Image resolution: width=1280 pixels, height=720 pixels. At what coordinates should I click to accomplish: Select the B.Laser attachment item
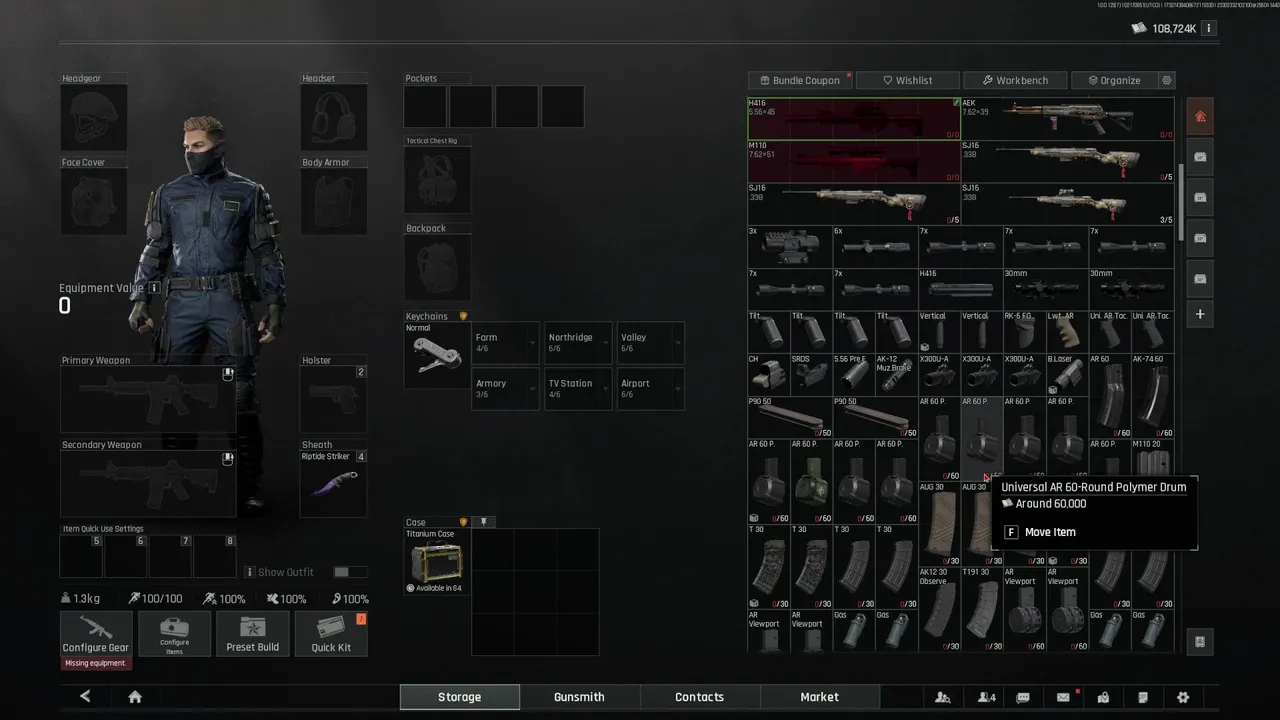tap(1067, 374)
